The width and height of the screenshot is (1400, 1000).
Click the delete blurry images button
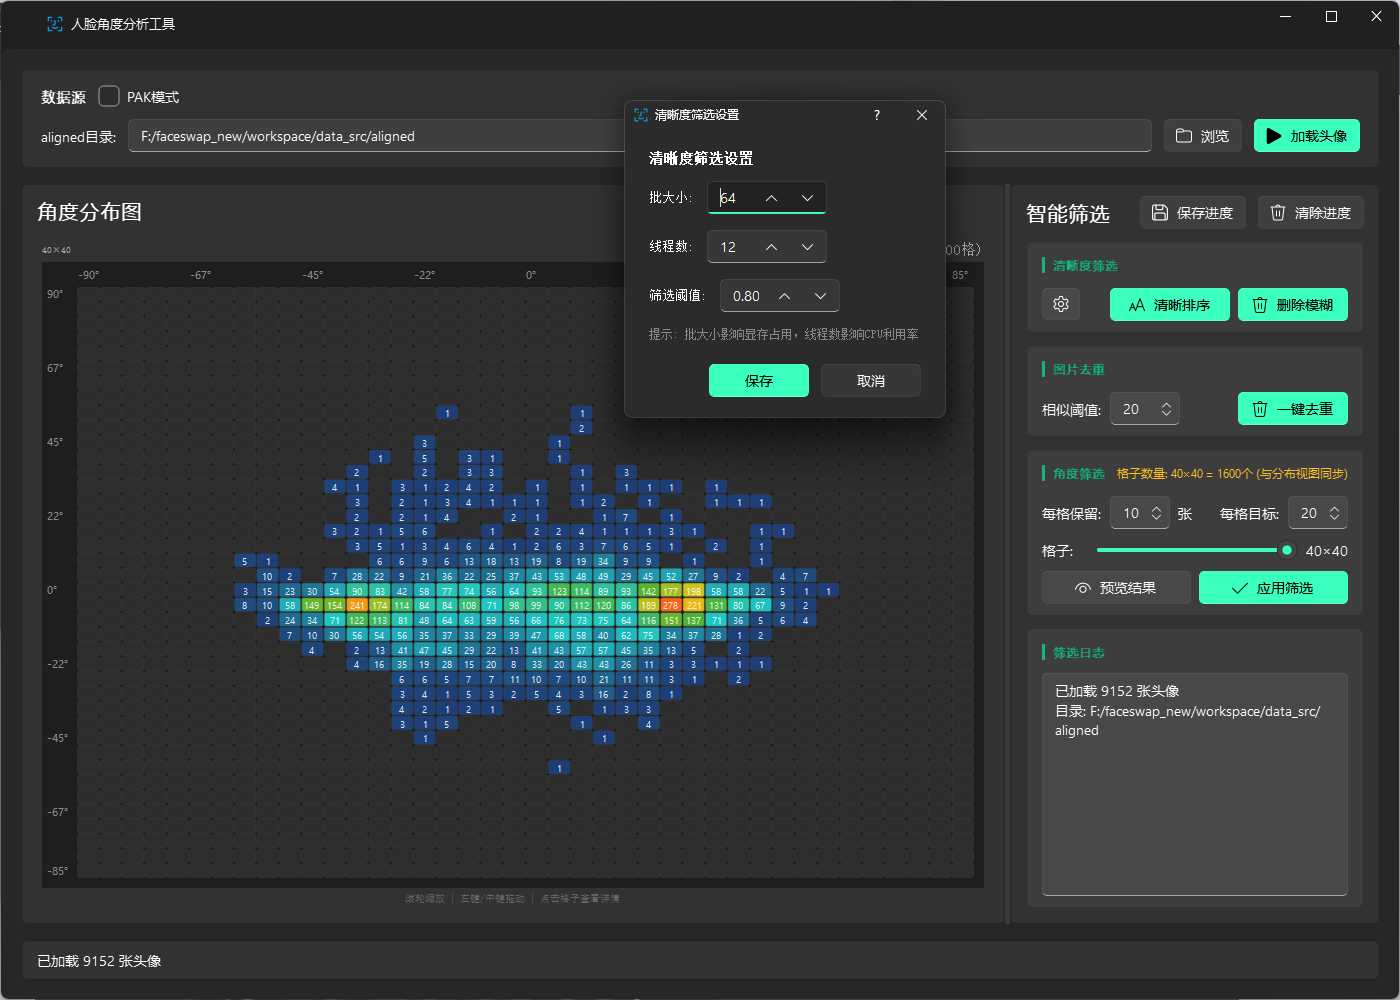click(1292, 305)
